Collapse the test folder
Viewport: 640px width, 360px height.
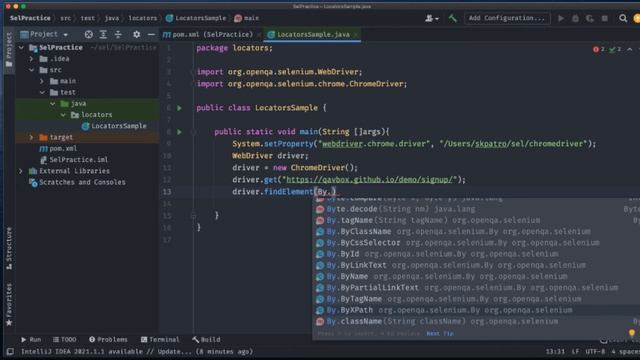42,93
